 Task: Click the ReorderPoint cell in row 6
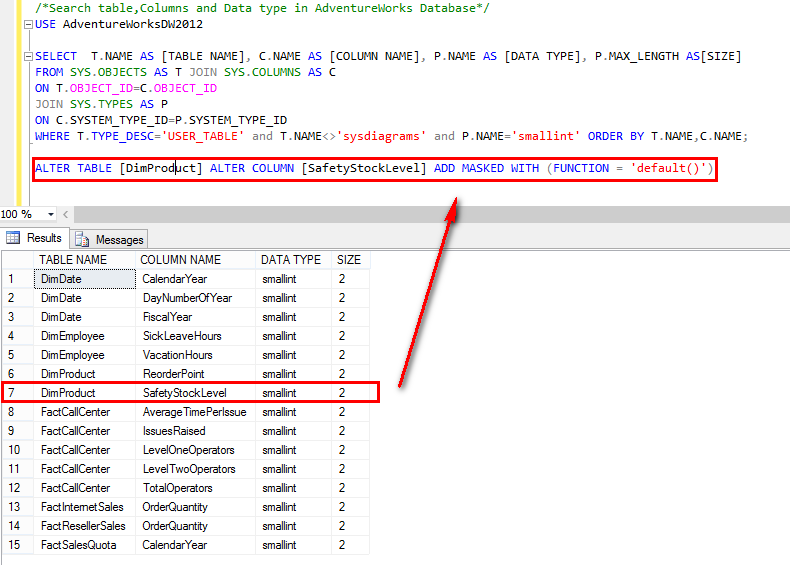point(174,374)
